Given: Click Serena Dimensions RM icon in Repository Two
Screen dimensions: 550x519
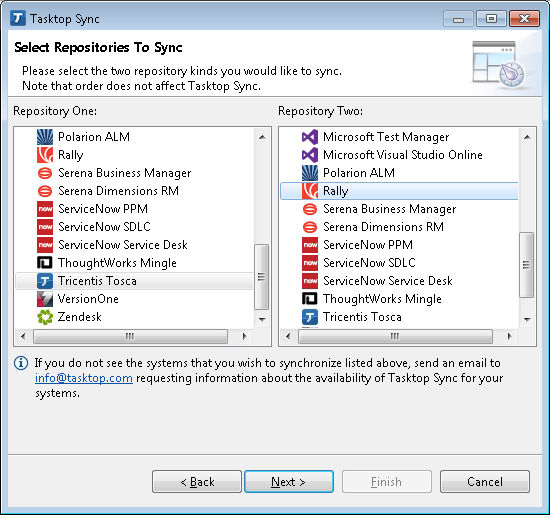Looking at the screenshot, I should (x=310, y=227).
